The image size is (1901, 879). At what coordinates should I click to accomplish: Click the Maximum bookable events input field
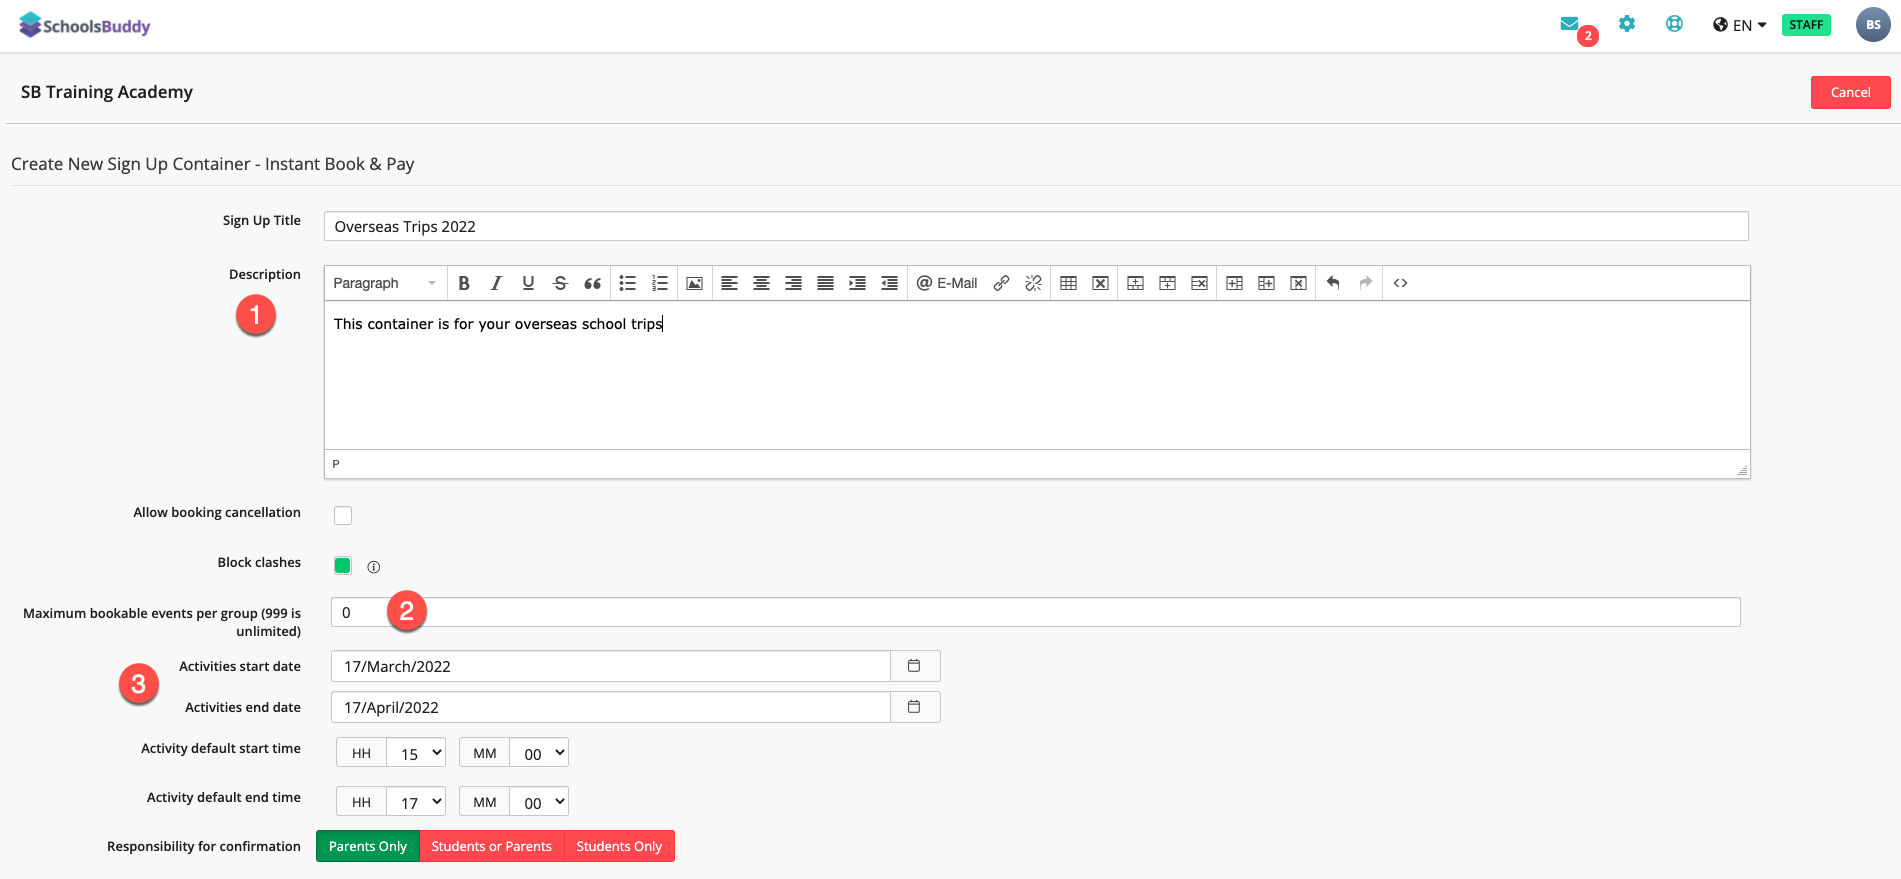click(1035, 612)
